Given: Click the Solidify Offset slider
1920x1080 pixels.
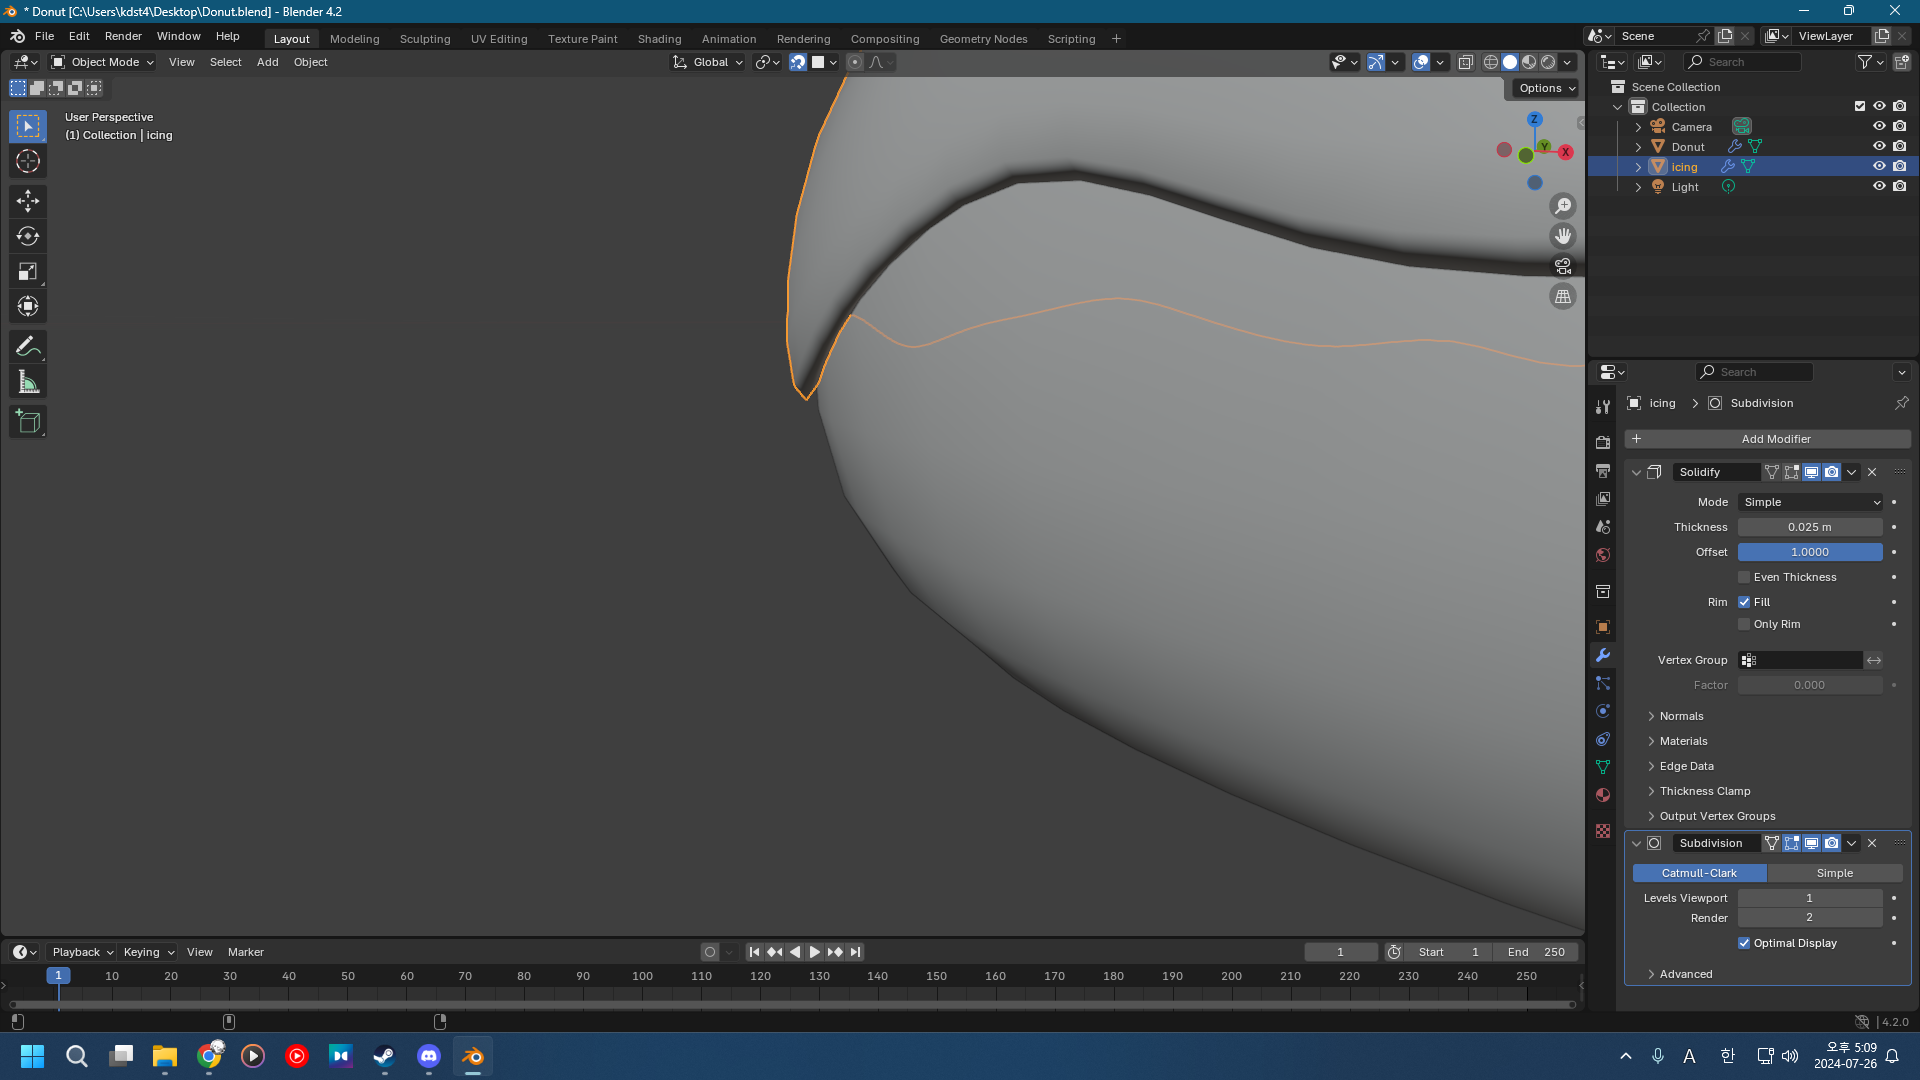Looking at the screenshot, I should (1809, 552).
